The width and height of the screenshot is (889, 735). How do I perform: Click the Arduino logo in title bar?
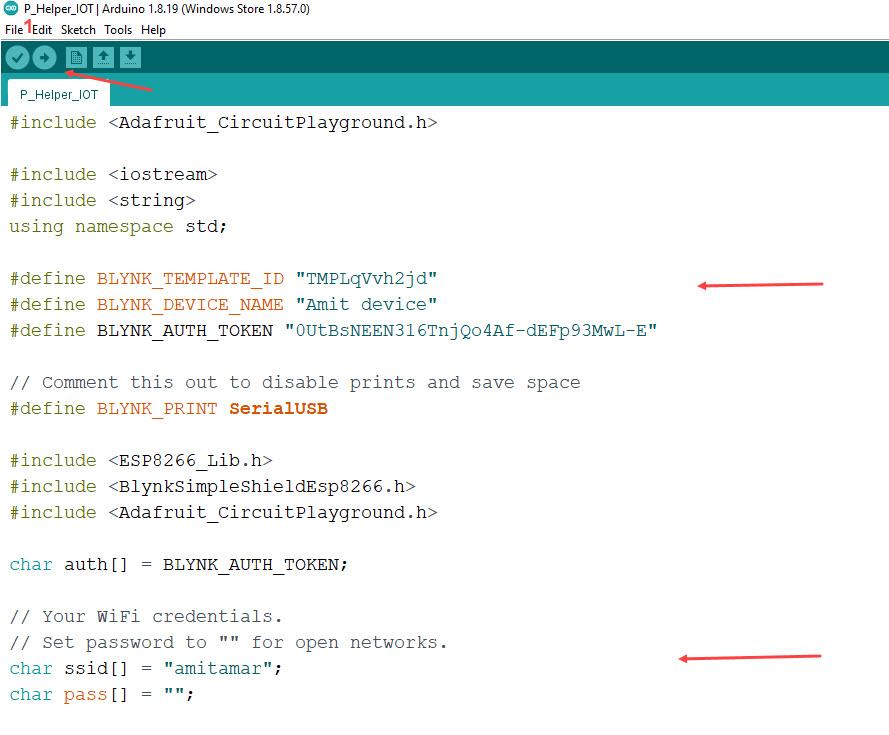[x=11, y=9]
